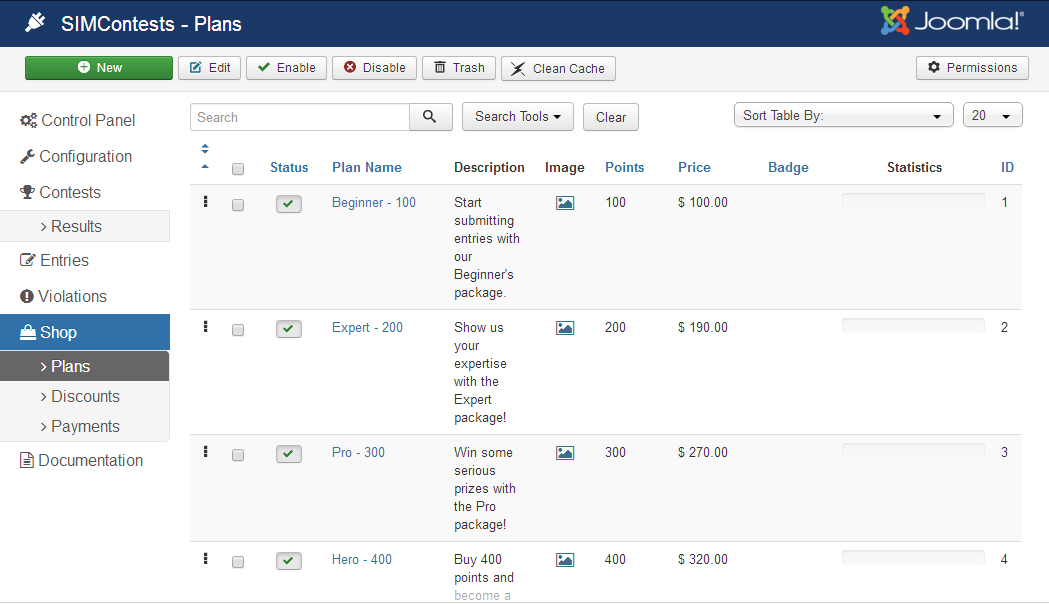This screenshot has width=1049, height=604.
Task: Open the image icon for Pro - 300
Action: click(x=565, y=453)
